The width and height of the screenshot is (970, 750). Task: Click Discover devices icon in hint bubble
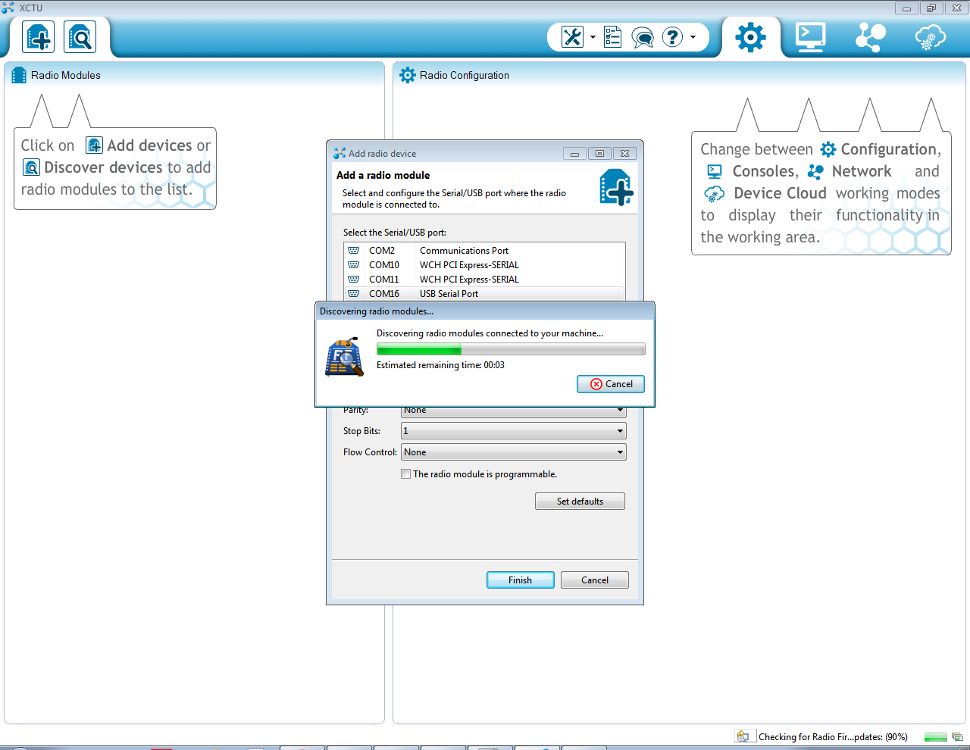click(x=31, y=167)
